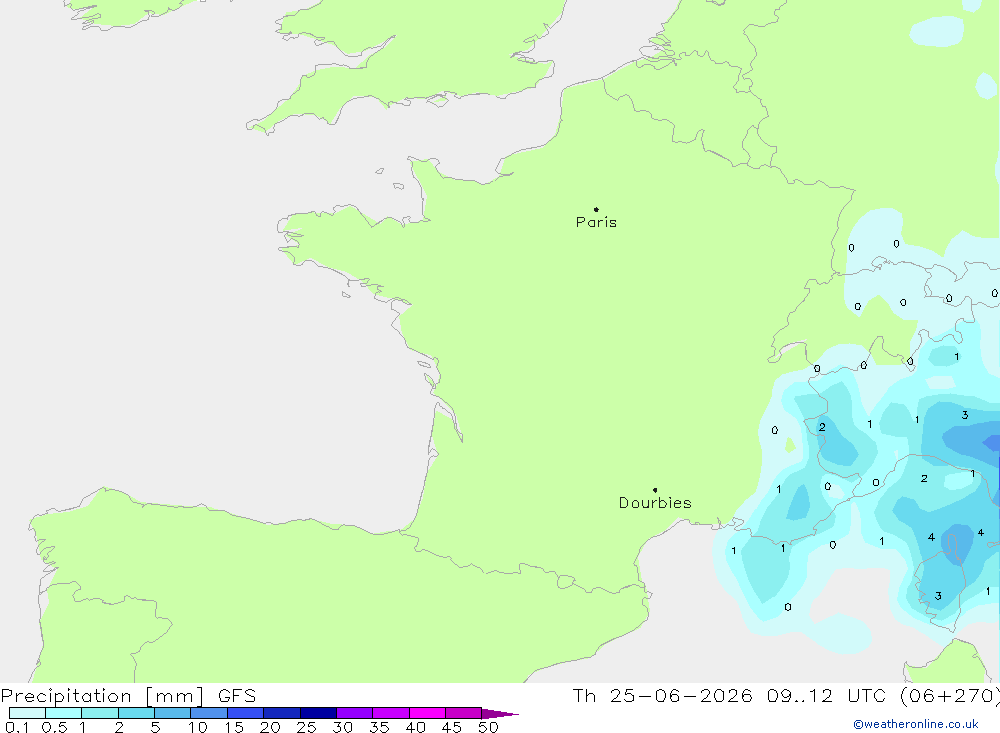
Task: Click the legend scale label 25
Action: coord(306,727)
